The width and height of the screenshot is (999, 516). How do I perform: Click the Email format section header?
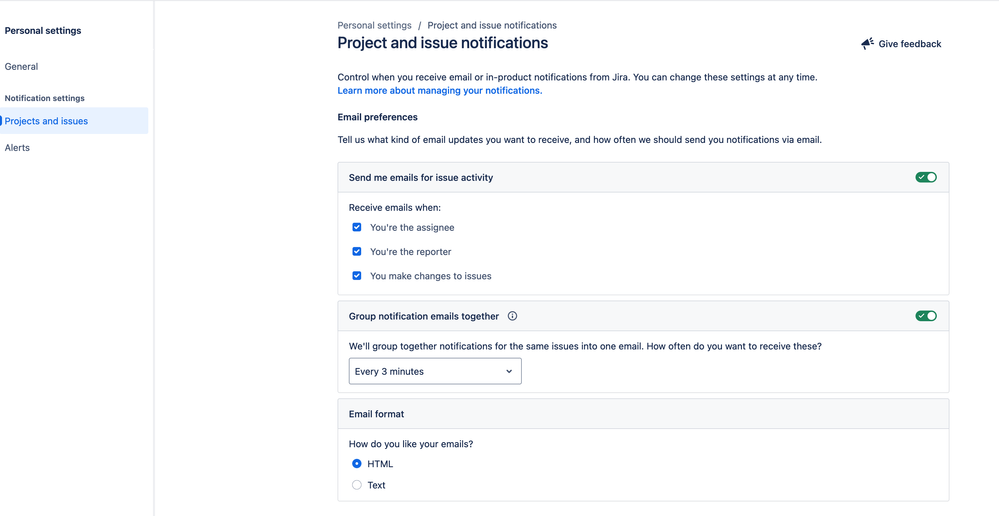(x=376, y=414)
